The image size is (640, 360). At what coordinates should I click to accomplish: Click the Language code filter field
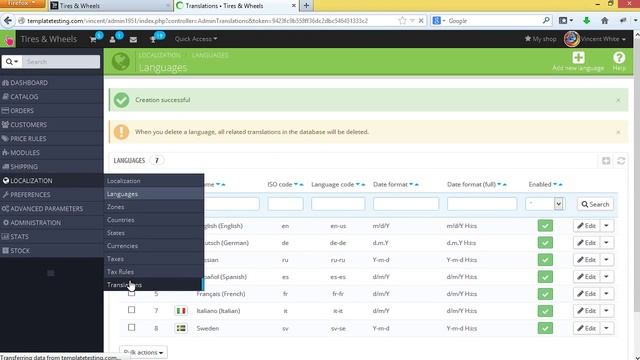338,204
